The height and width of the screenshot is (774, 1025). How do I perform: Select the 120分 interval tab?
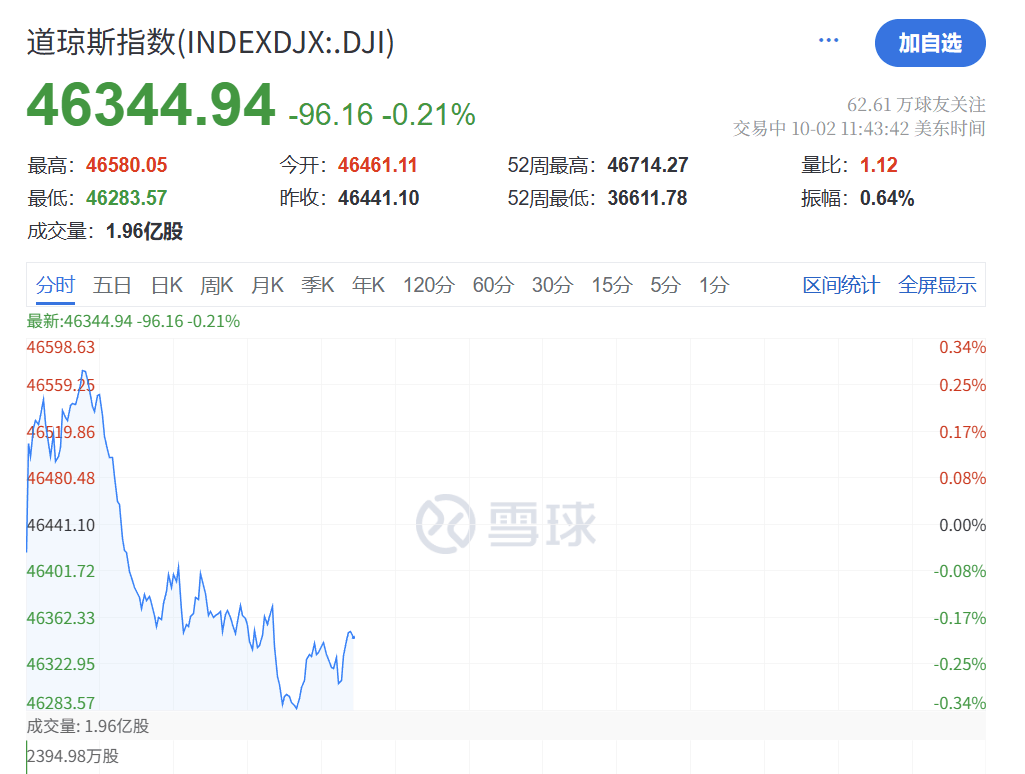(428, 285)
